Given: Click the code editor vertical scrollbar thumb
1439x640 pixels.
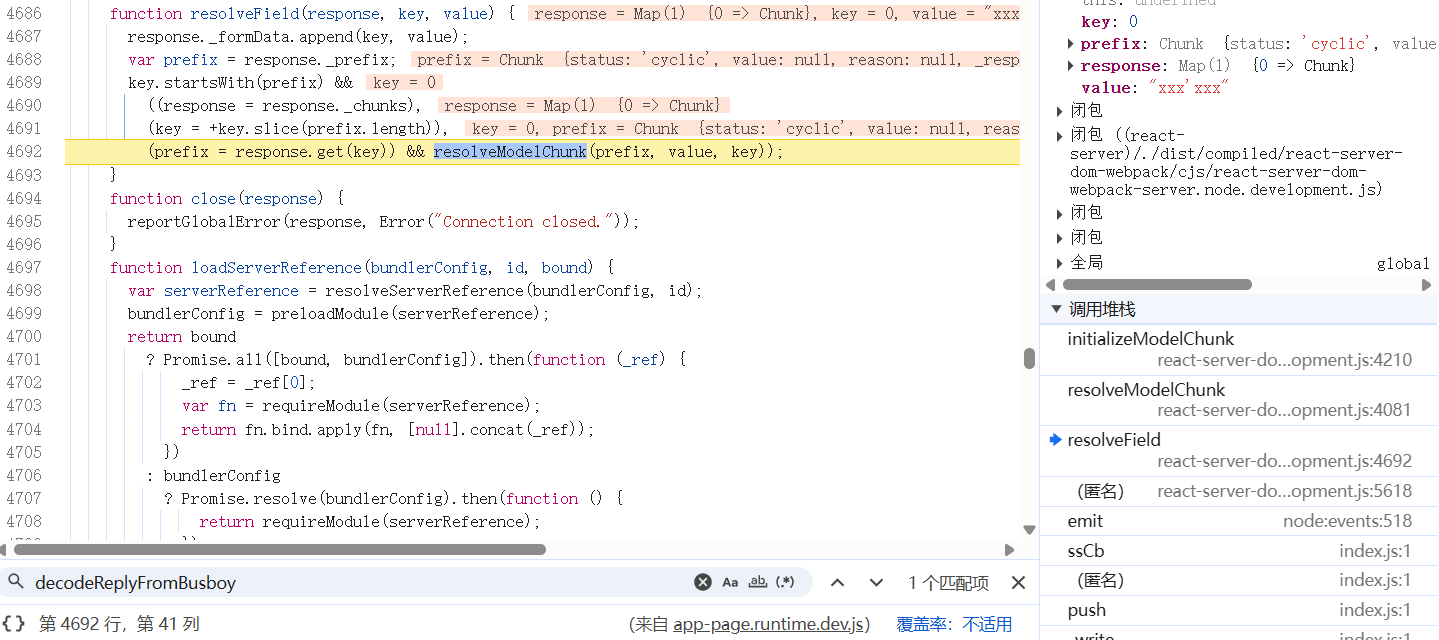Looking at the screenshot, I should point(1029,358).
